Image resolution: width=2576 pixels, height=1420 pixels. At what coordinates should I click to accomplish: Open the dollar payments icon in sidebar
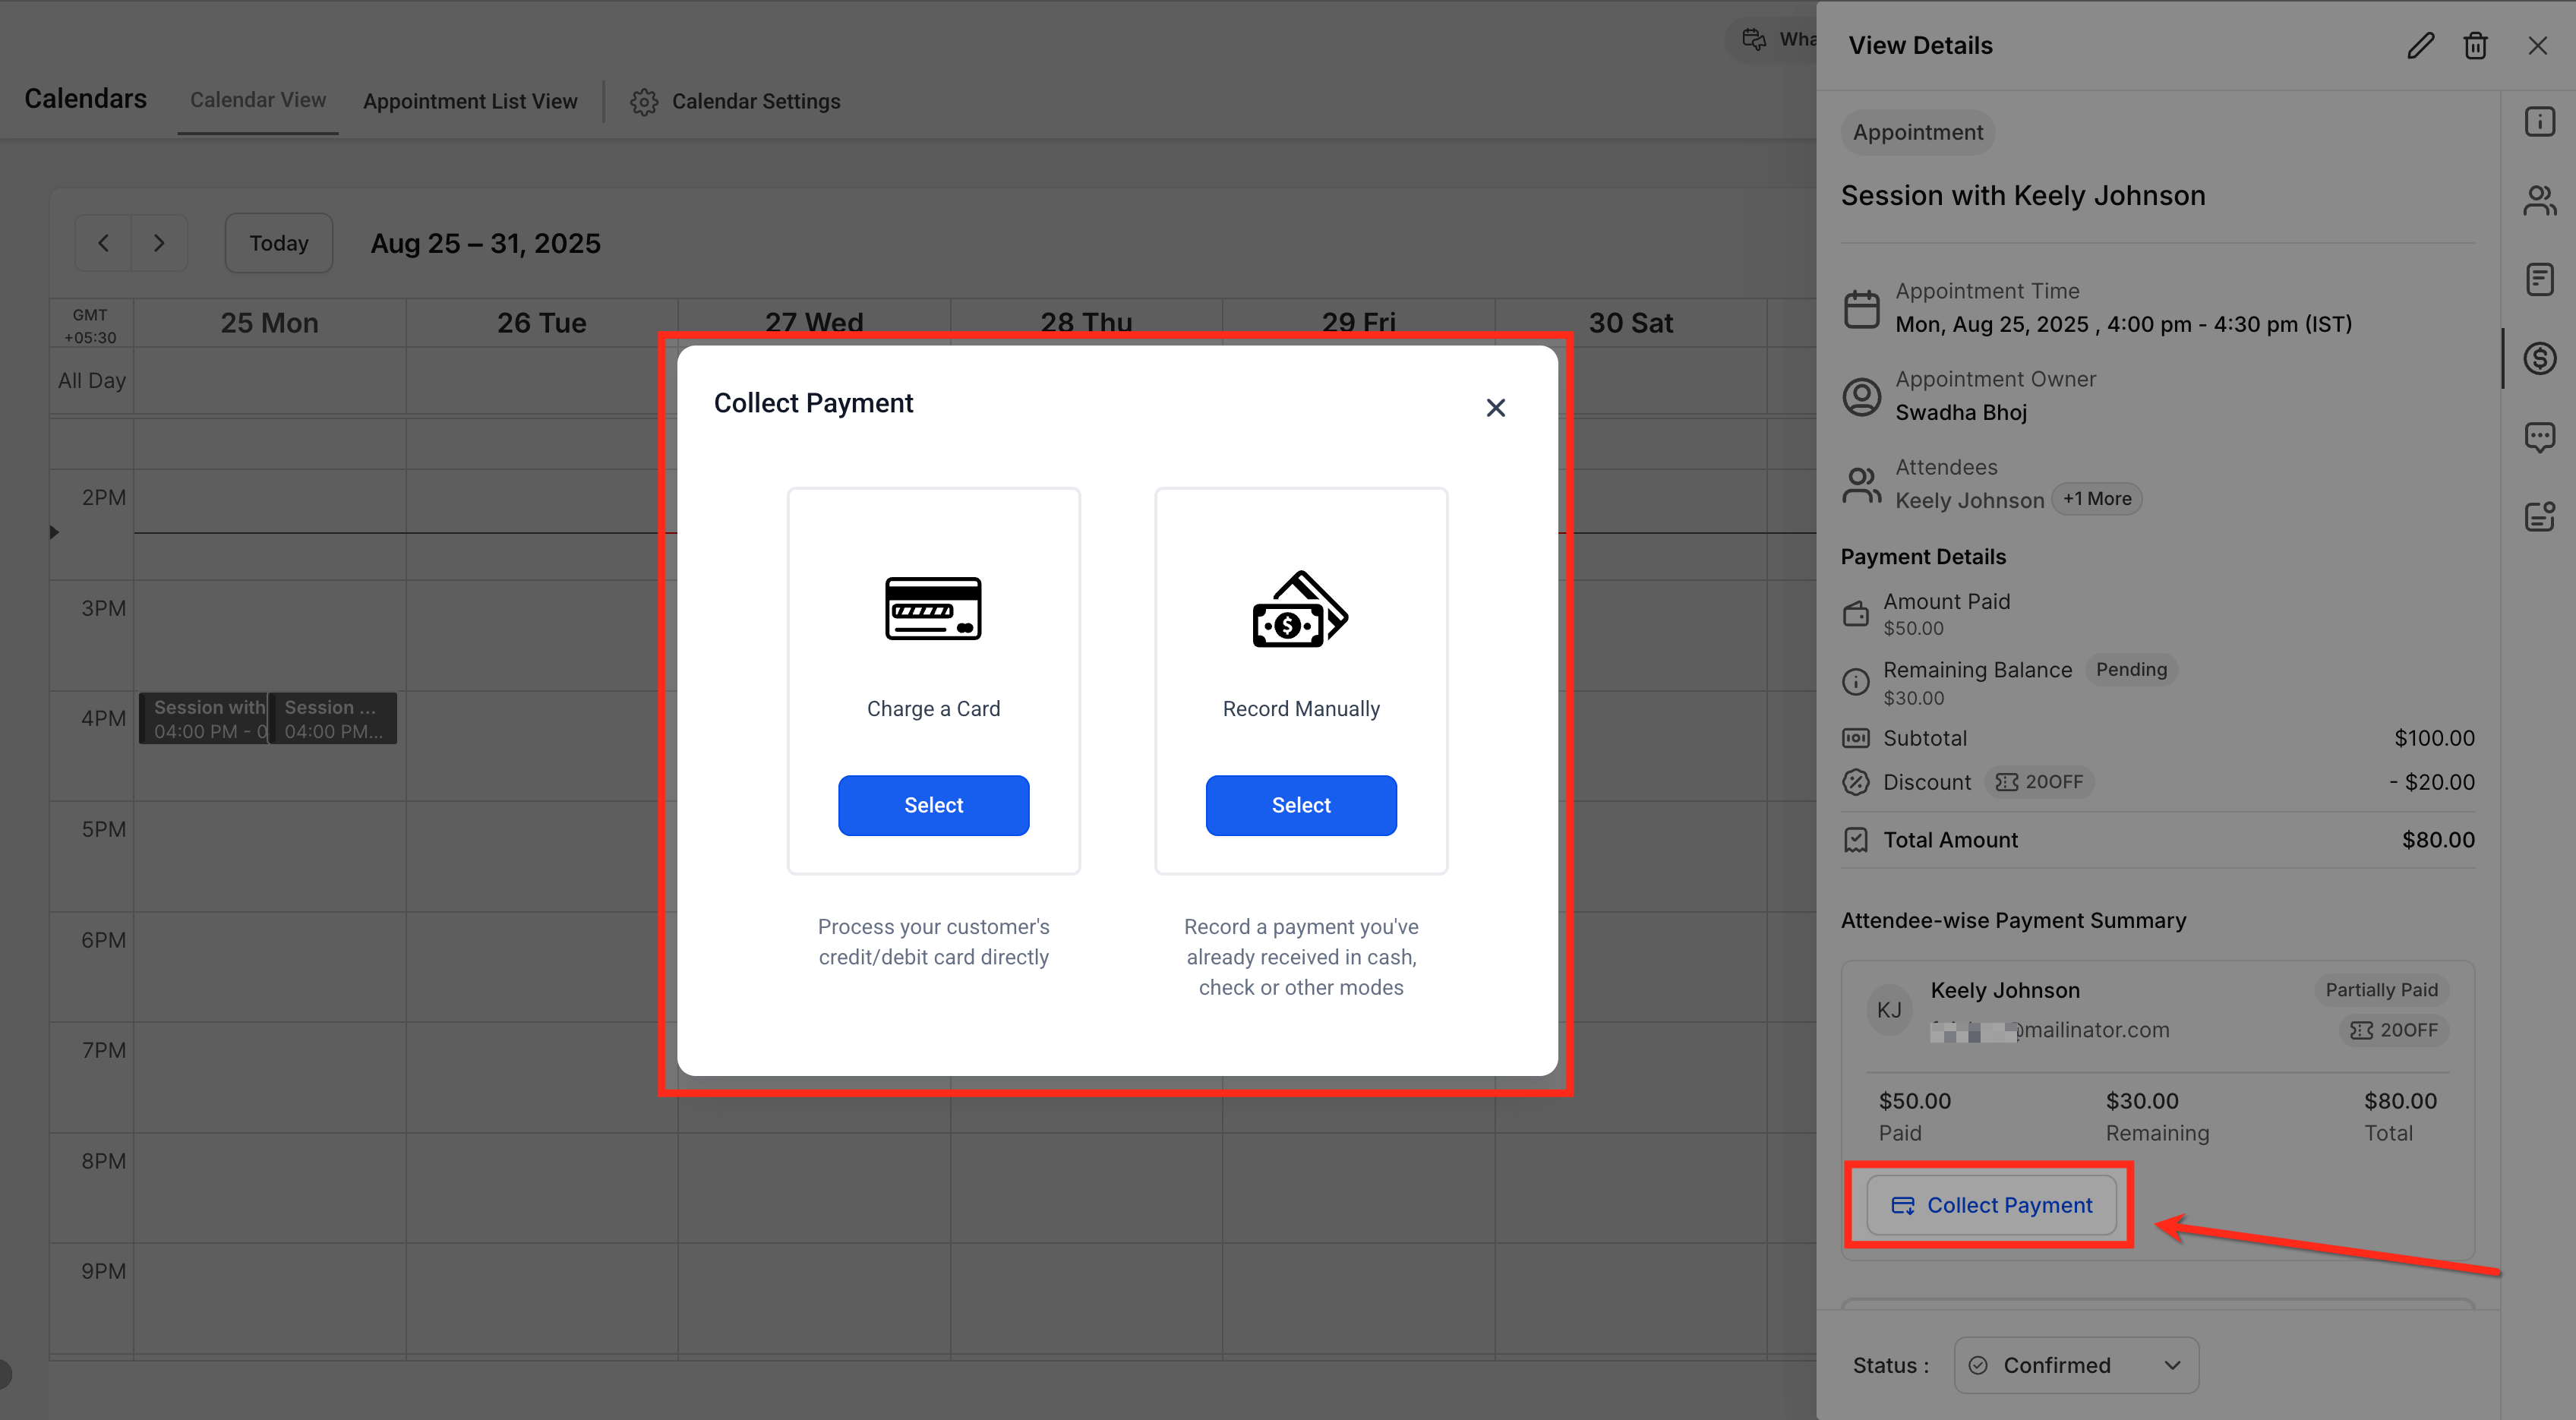2539,358
